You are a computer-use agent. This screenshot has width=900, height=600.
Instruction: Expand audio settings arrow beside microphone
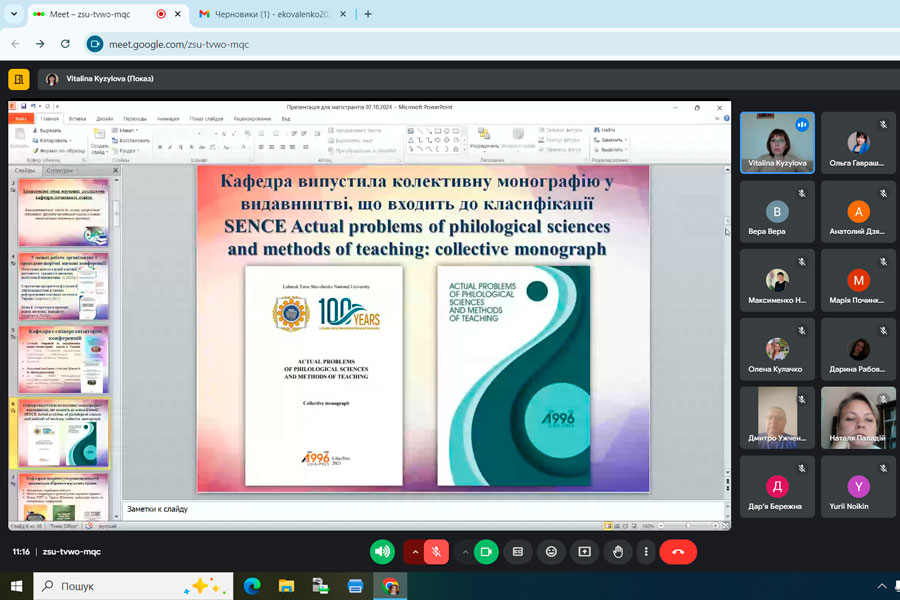pyautogui.click(x=415, y=551)
